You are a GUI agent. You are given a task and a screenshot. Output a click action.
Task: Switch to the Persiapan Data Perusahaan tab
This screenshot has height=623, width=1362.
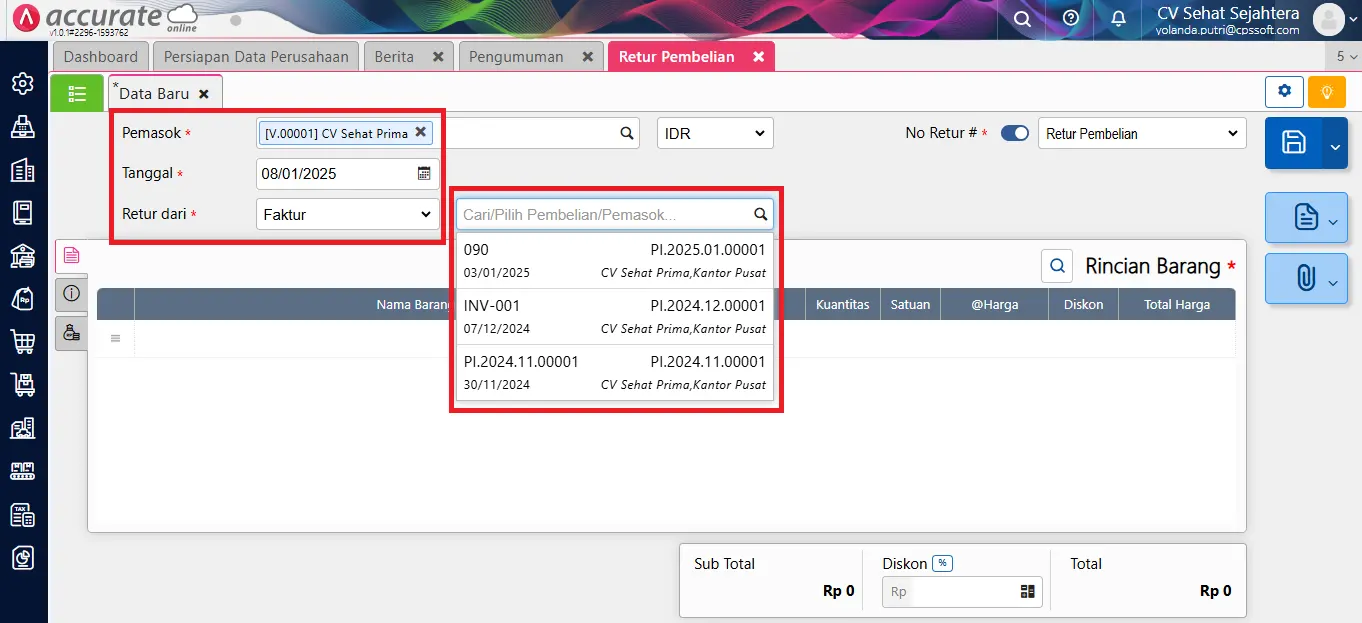[256, 57]
